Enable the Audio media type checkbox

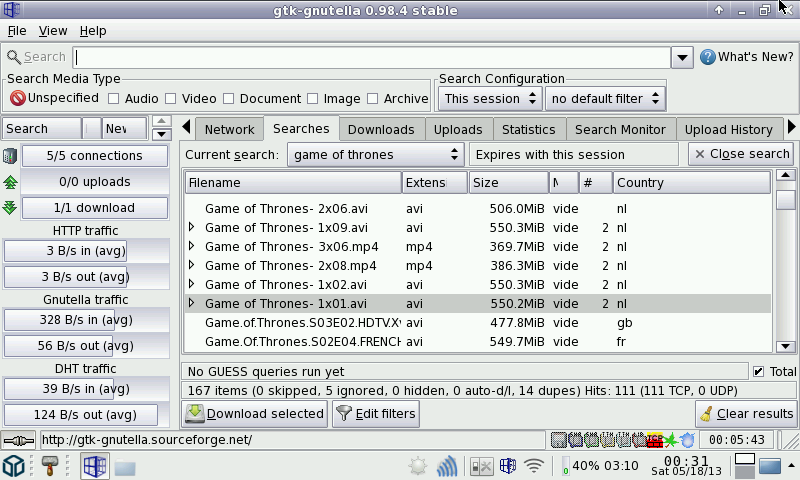pyautogui.click(x=113, y=98)
